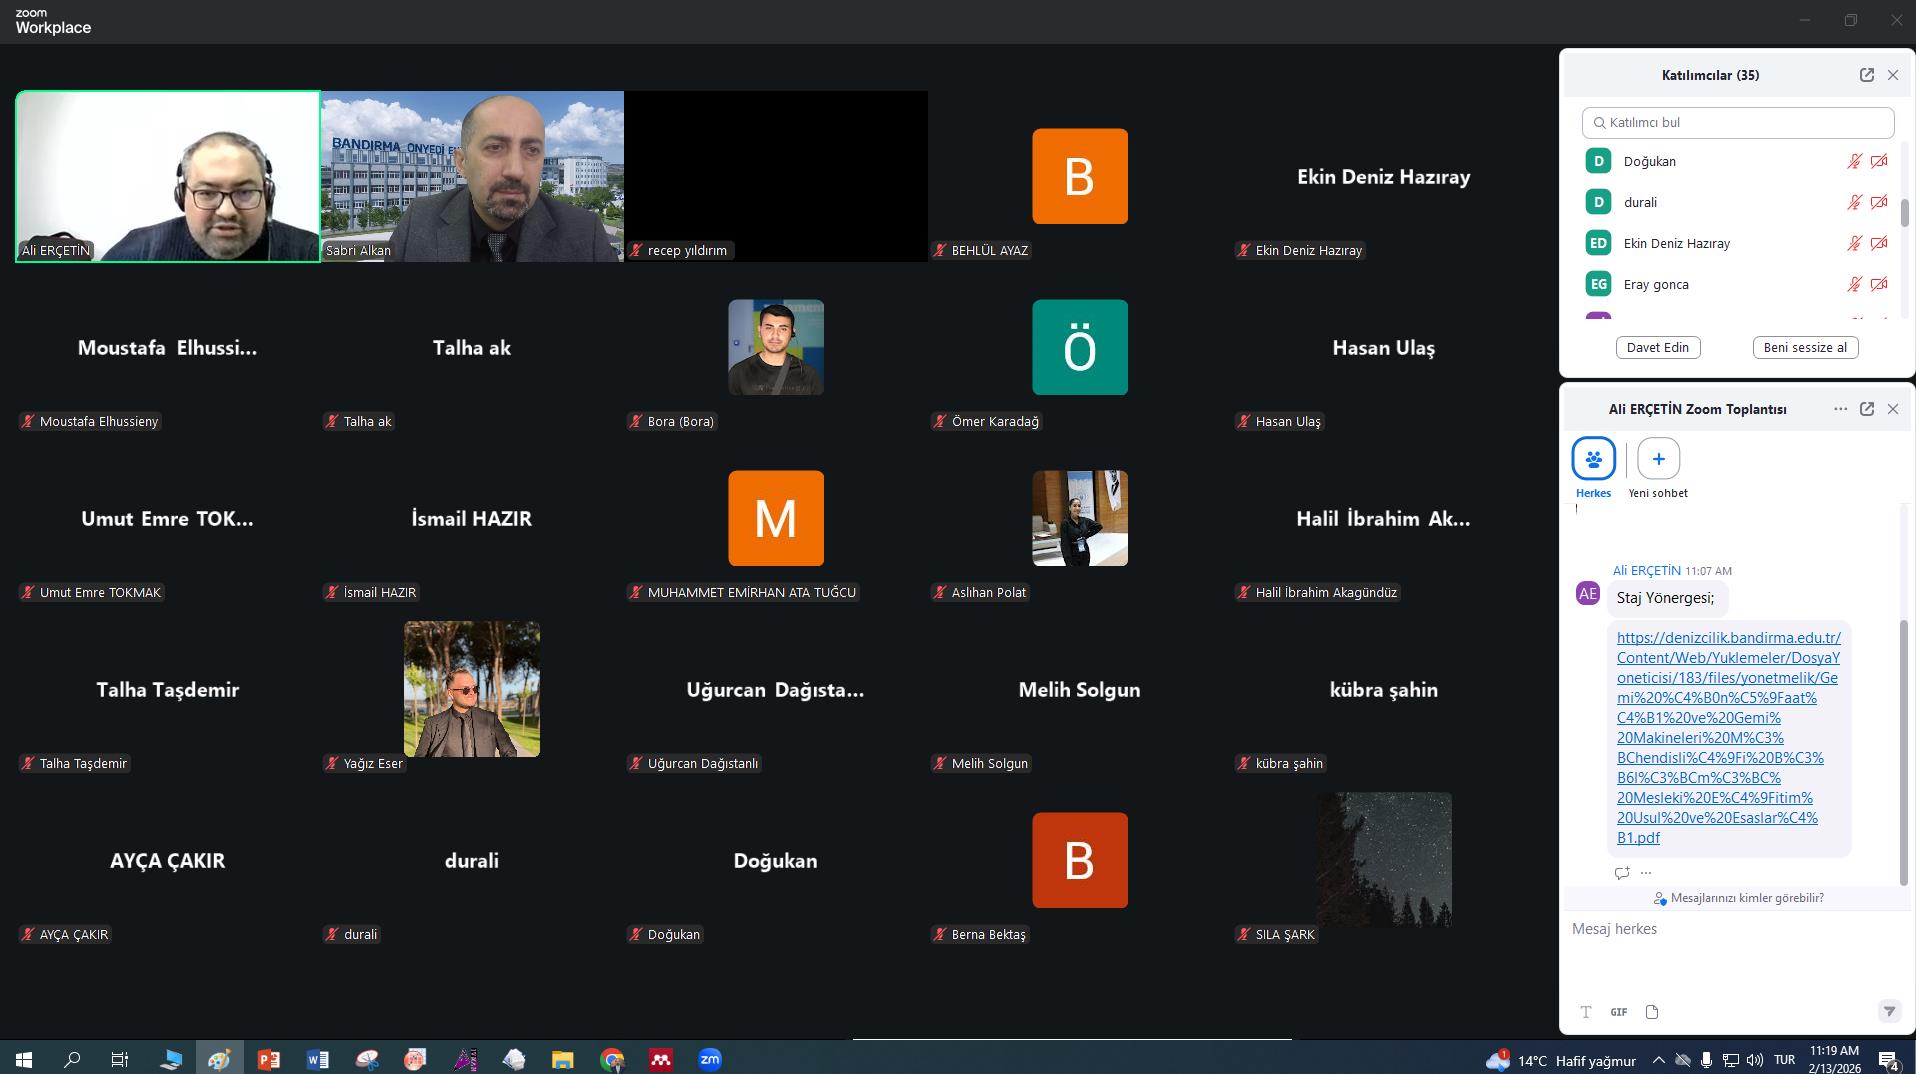This screenshot has width=1916, height=1074.
Task: Open chat panel more options (three dots)
Action: [x=1840, y=409]
